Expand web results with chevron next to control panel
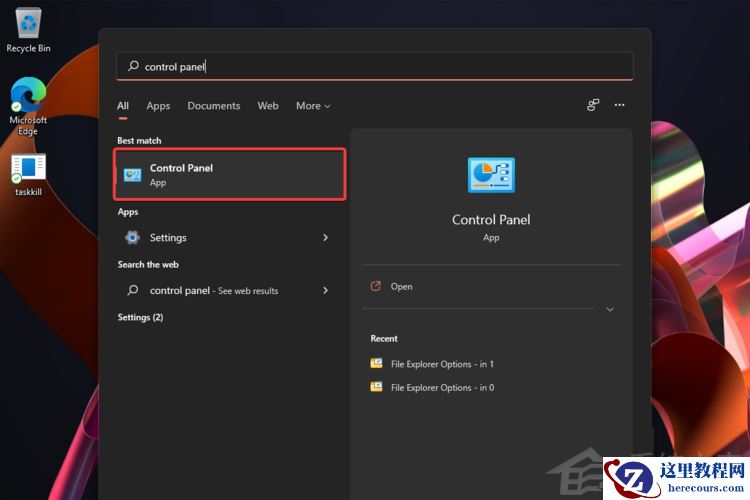 coord(325,290)
